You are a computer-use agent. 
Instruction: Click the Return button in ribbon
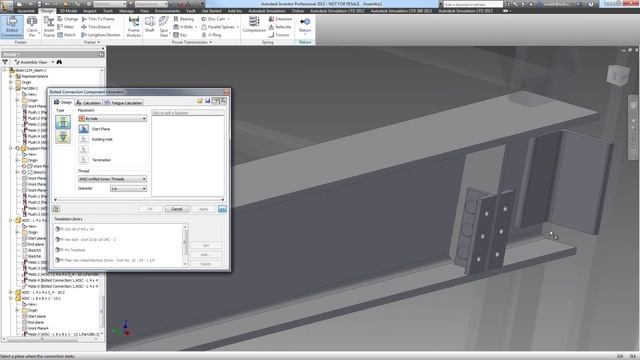(x=305, y=25)
